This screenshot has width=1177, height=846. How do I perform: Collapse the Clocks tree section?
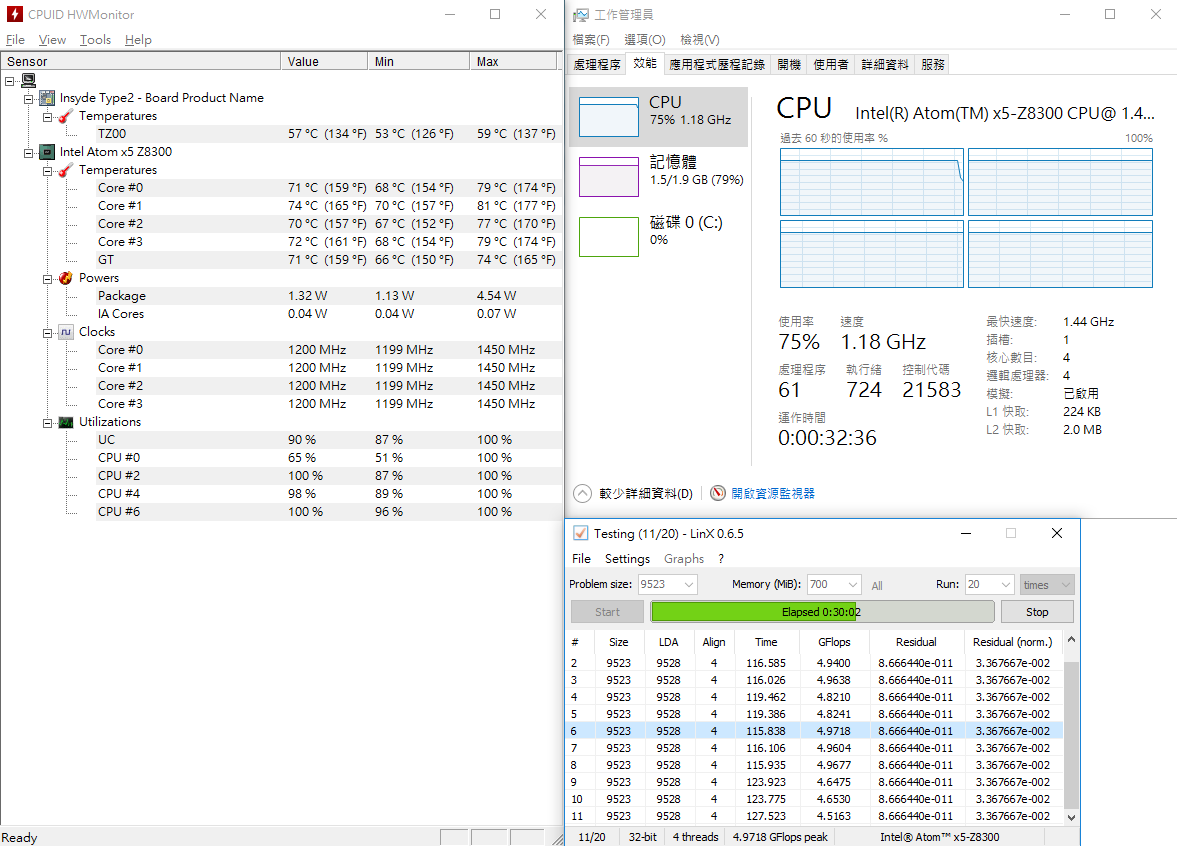tap(47, 333)
